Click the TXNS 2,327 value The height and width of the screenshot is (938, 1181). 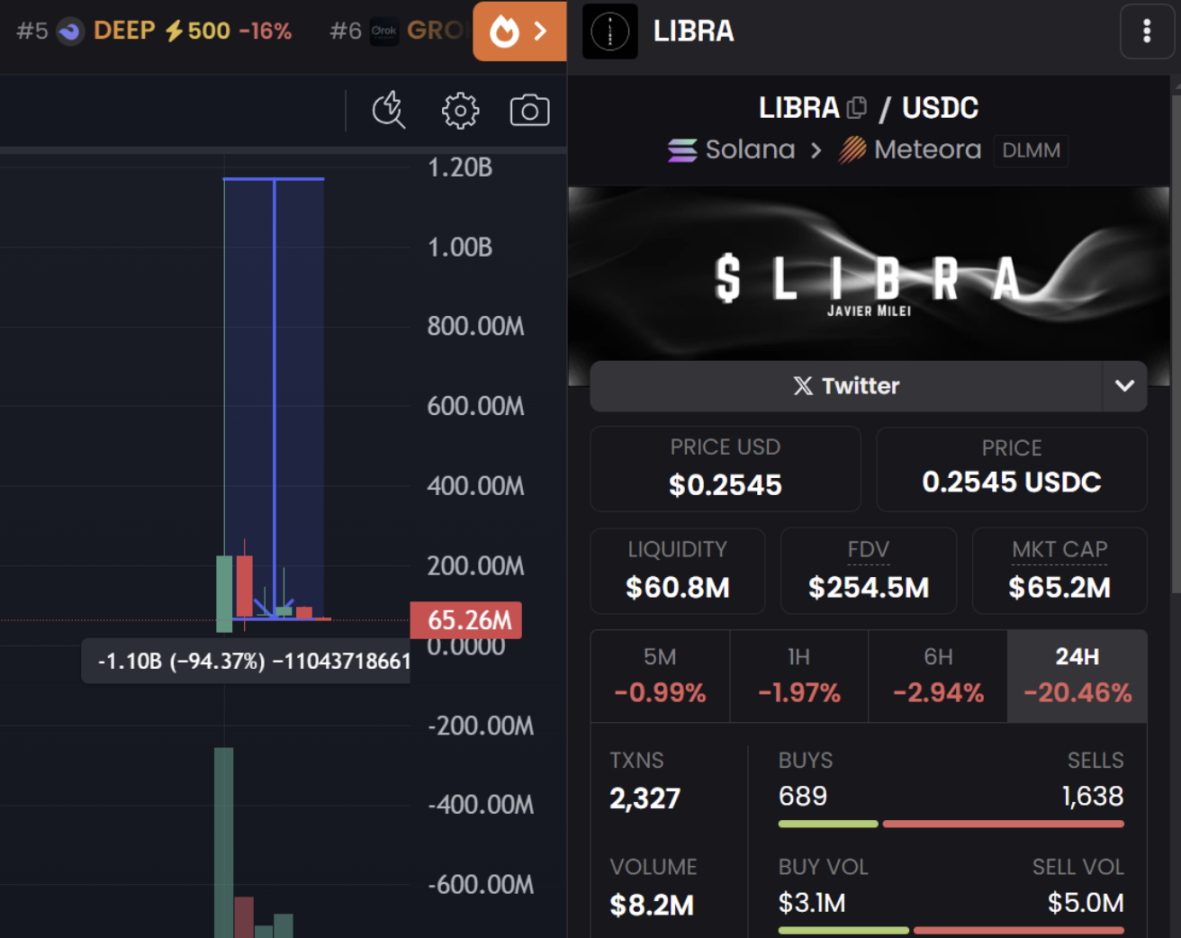[645, 798]
